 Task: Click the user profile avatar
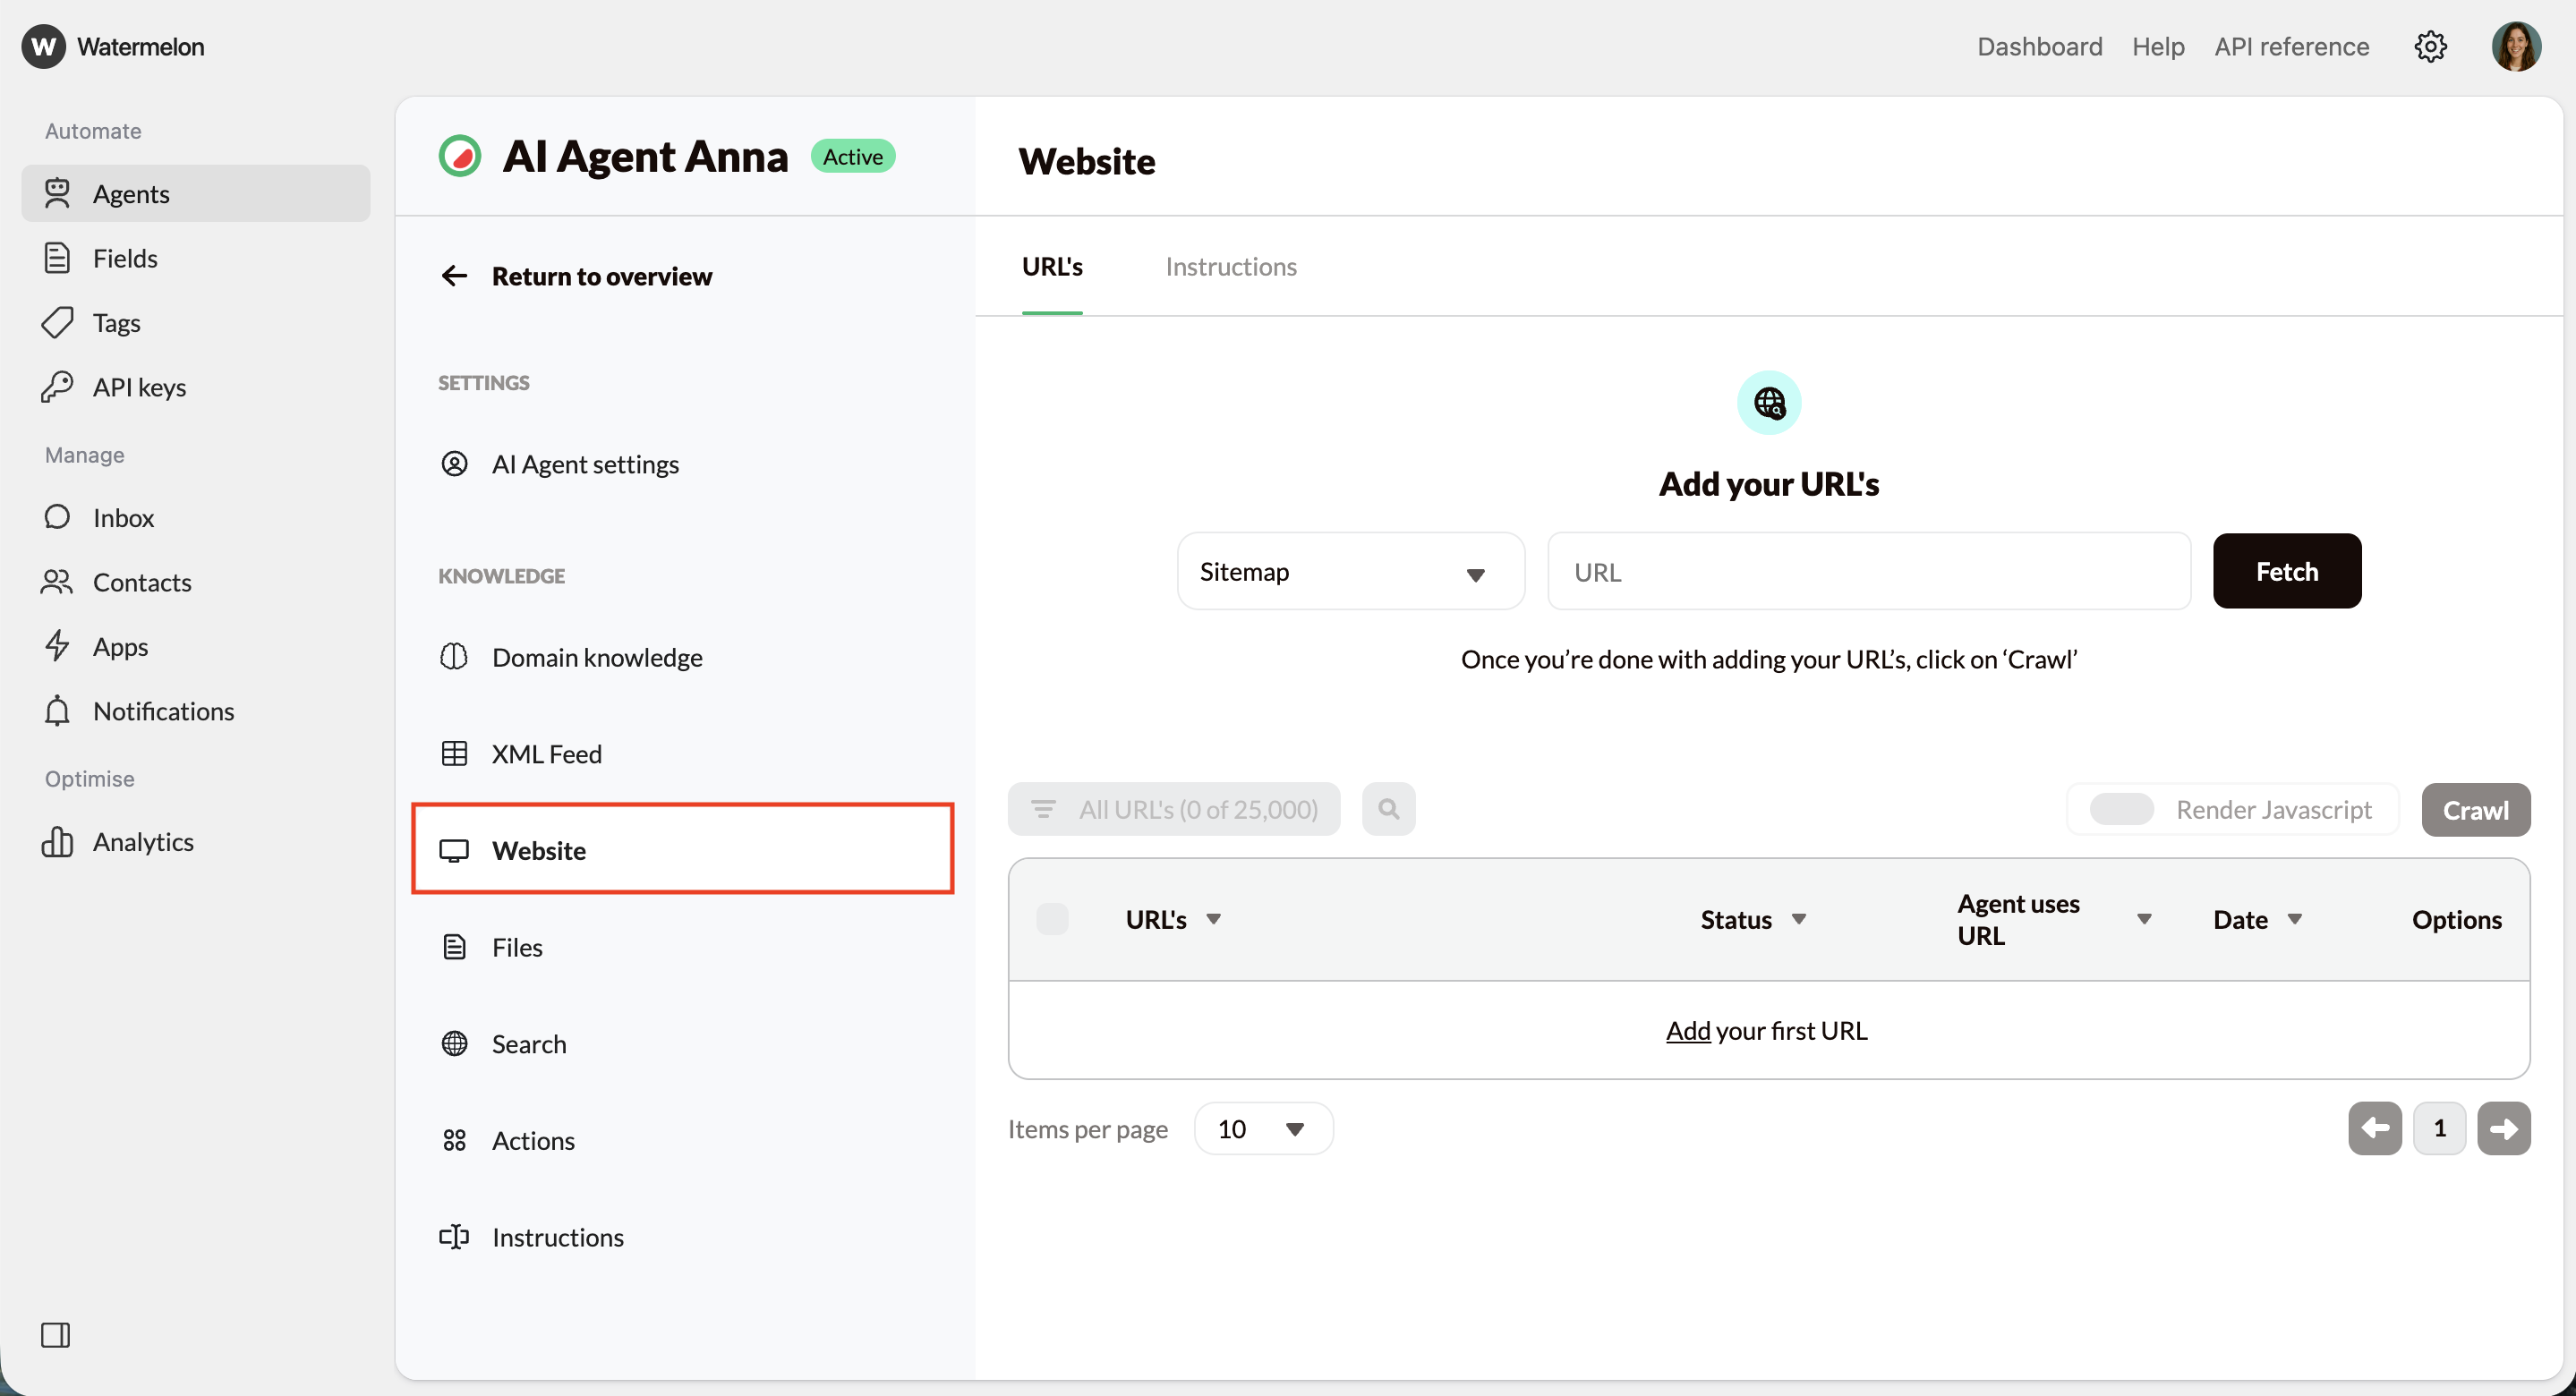pyautogui.click(x=2515, y=46)
